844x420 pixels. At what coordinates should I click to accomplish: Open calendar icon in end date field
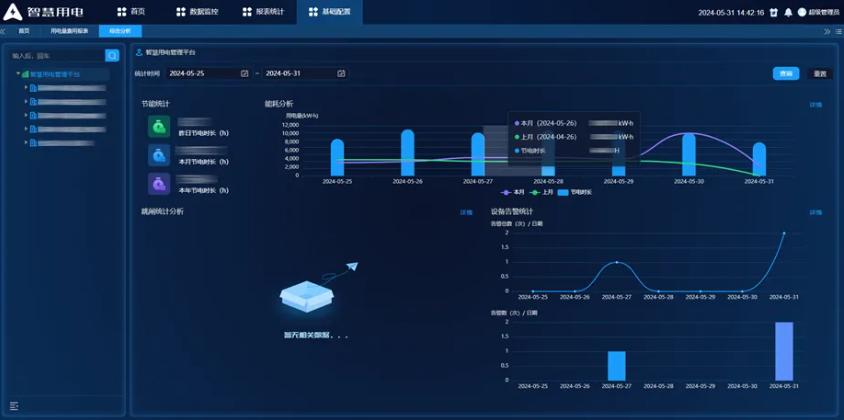pyautogui.click(x=341, y=73)
